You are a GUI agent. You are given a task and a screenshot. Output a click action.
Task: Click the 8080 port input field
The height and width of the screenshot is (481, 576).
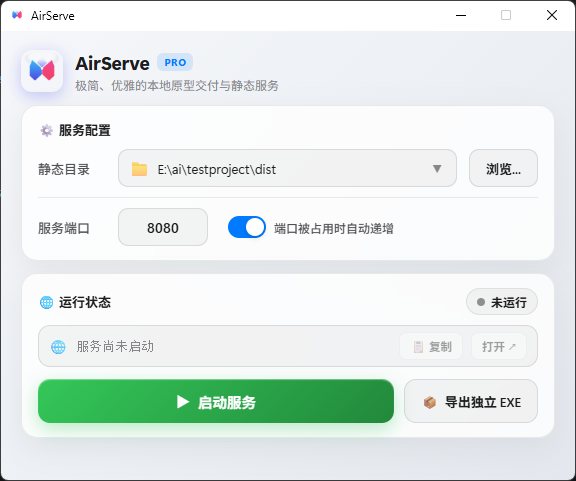click(x=163, y=227)
